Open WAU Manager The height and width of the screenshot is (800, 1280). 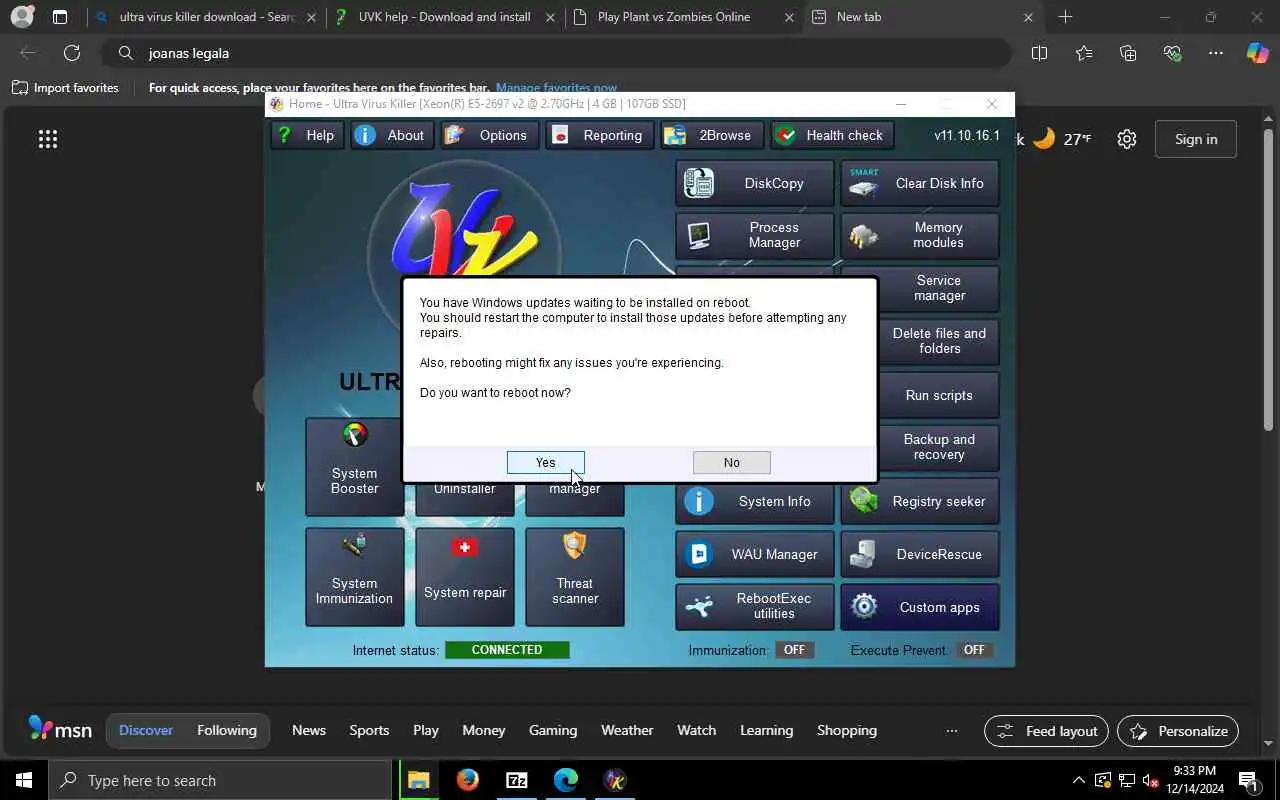point(754,554)
